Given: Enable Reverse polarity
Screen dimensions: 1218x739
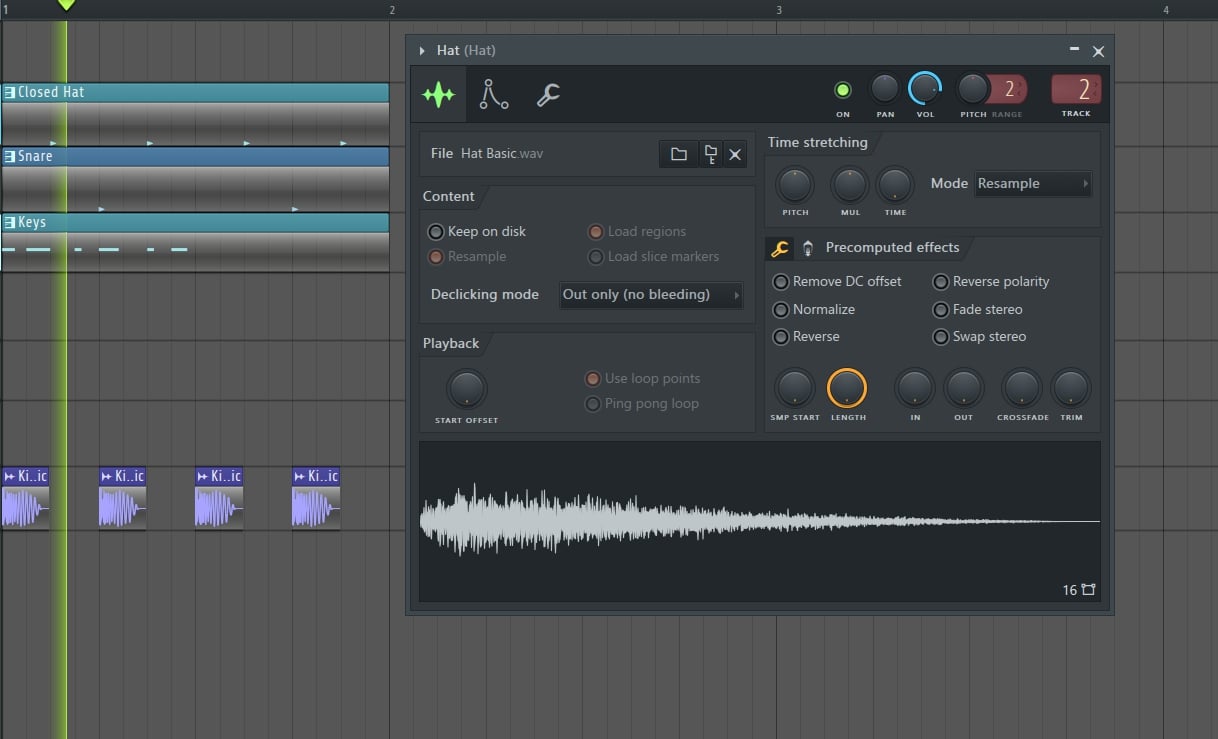Looking at the screenshot, I should point(941,282).
